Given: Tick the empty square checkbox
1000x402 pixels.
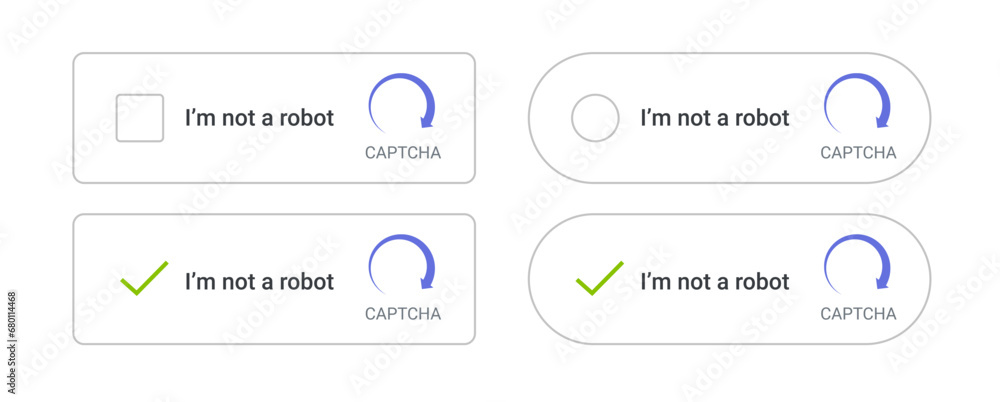Looking at the screenshot, I should pos(140,118).
